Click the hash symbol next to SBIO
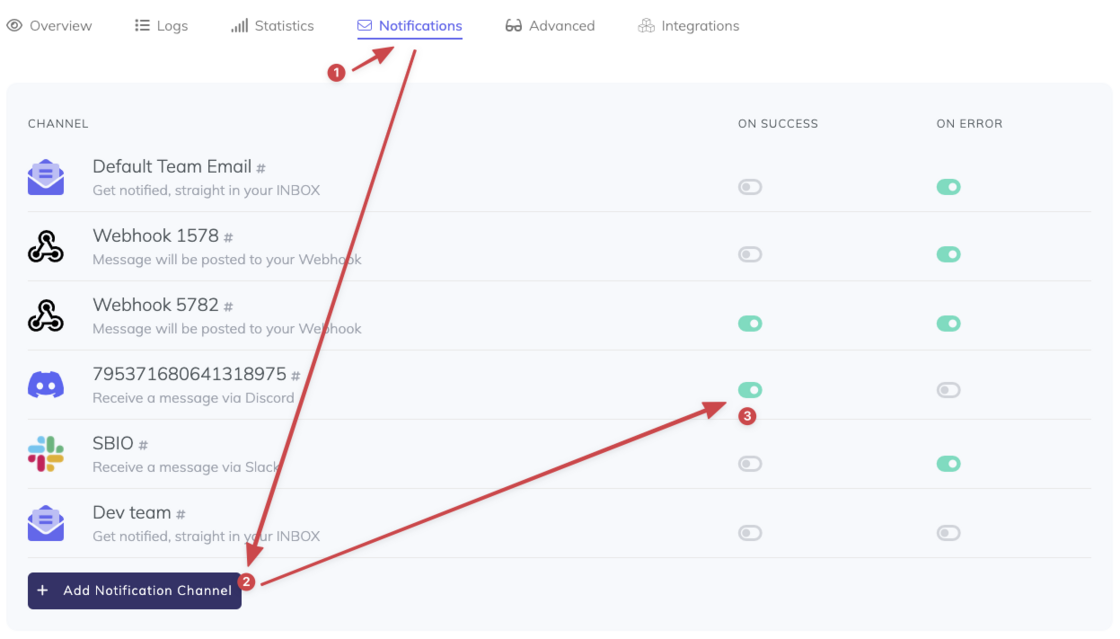Screen dimensions: 1120x639 point(143,445)
